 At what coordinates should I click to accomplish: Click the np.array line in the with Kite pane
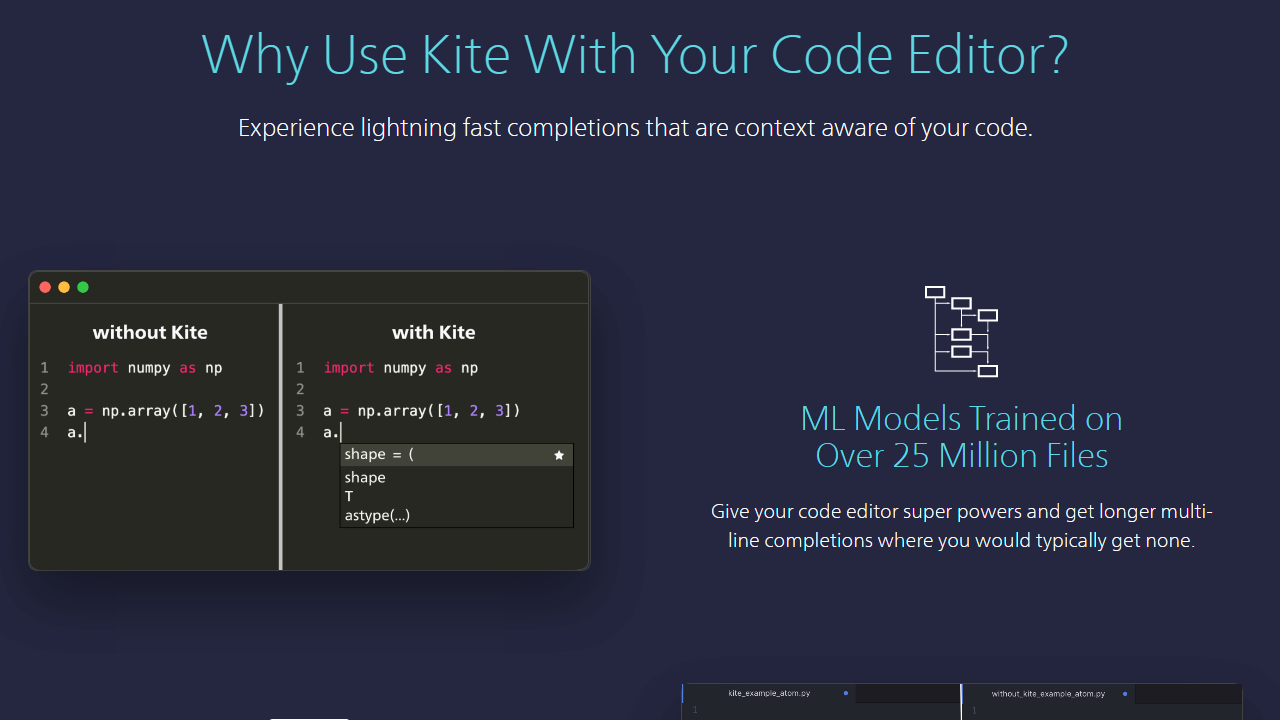(x=421, y=411)
